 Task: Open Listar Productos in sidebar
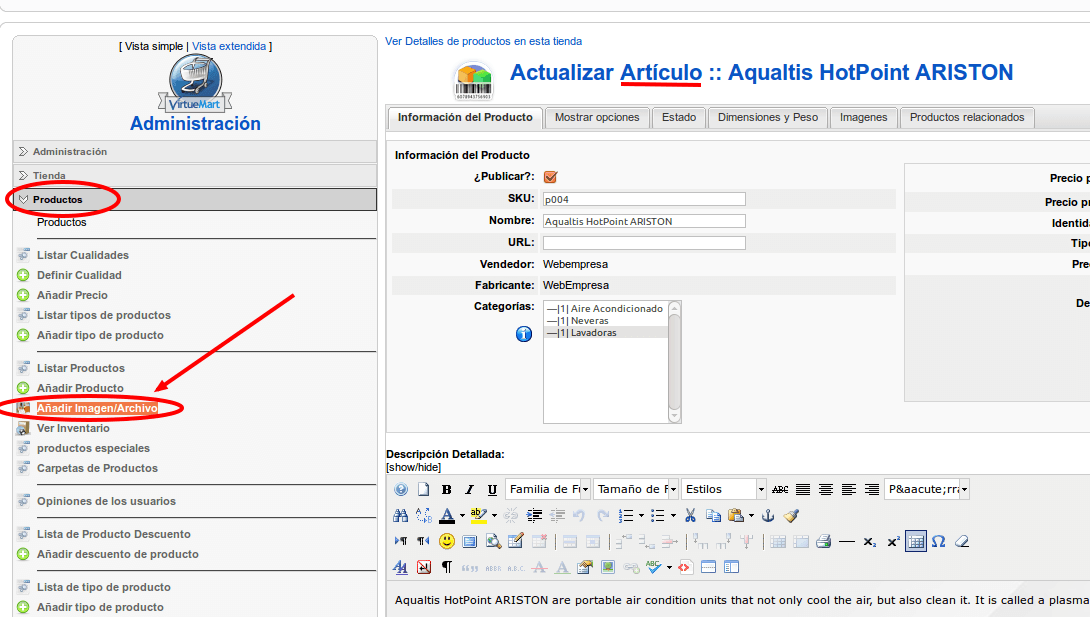81,368
